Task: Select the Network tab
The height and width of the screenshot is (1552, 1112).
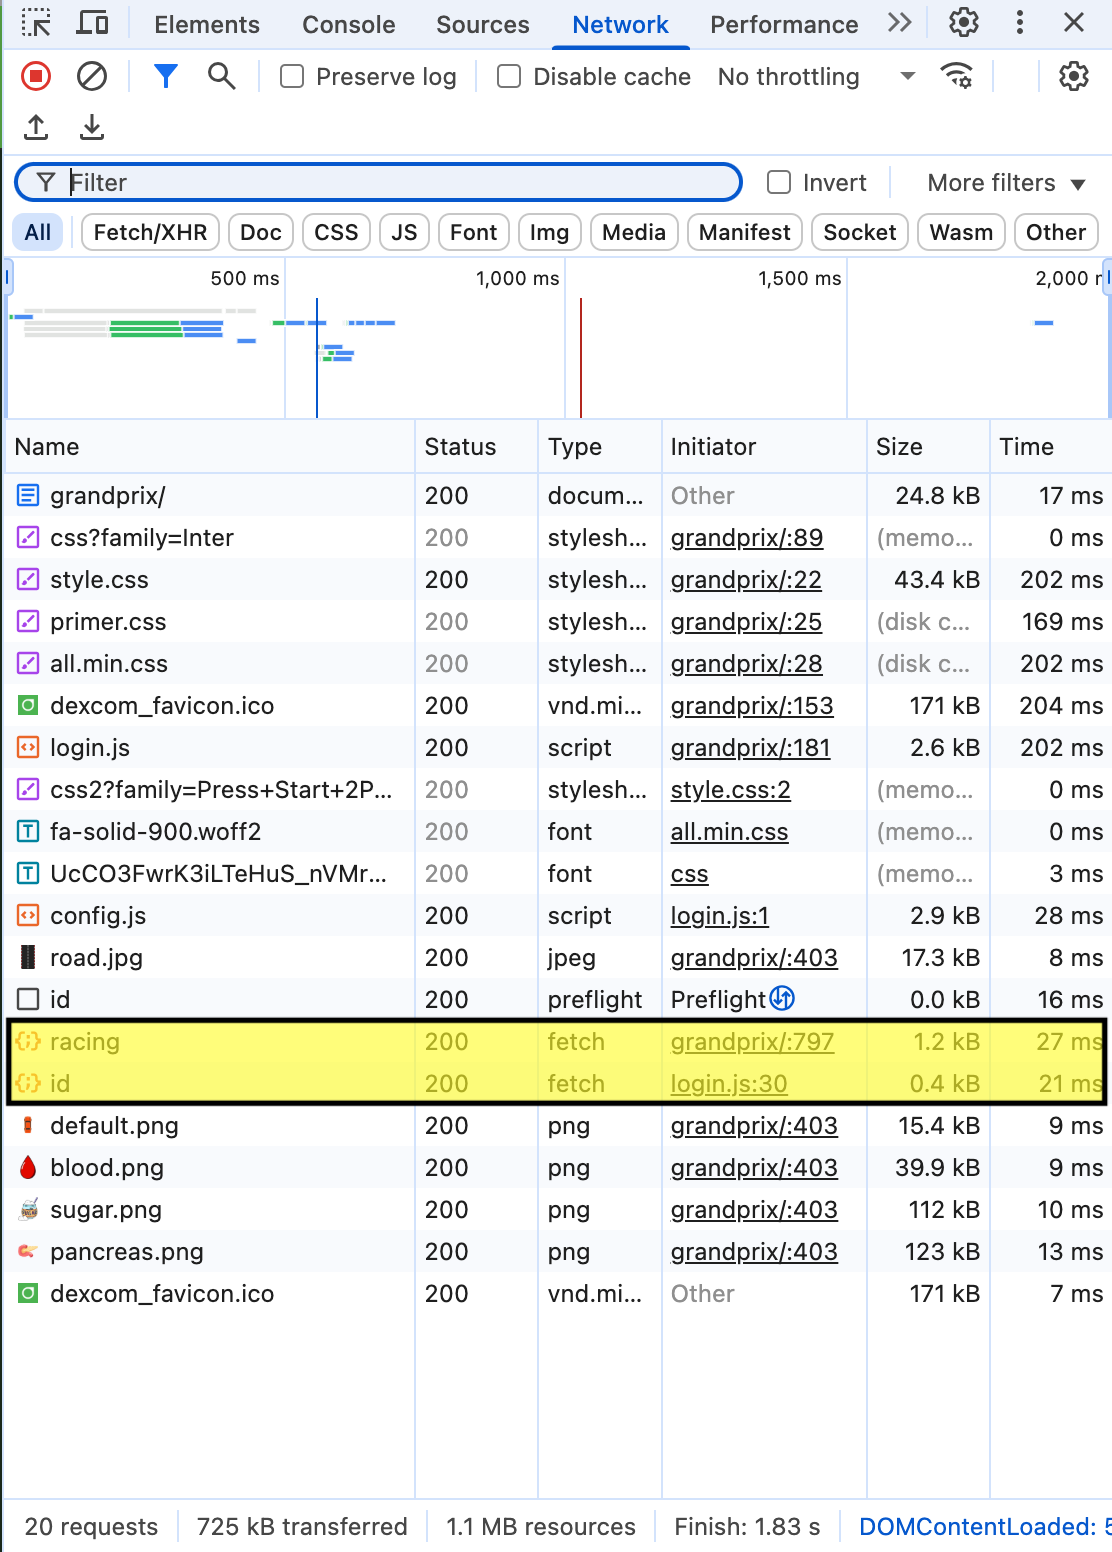Action: tap(620, 24)
